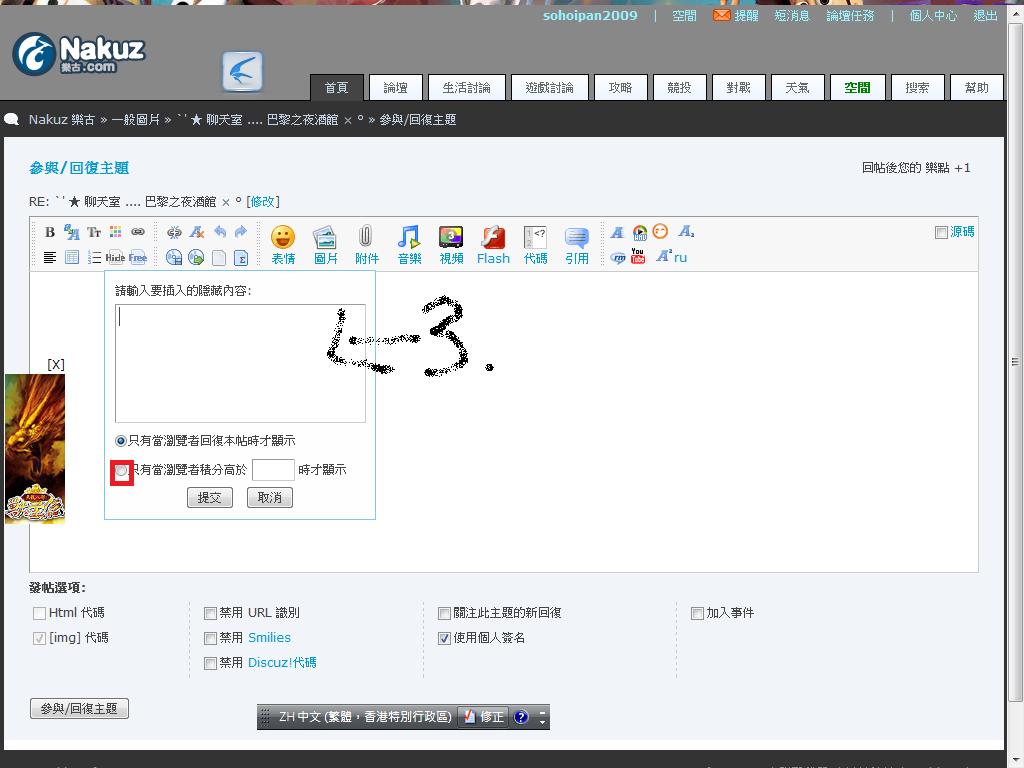Click the 參與/回復主題 submit button
The height and width of the screenshot is (768, 1024).
[79, 709]
